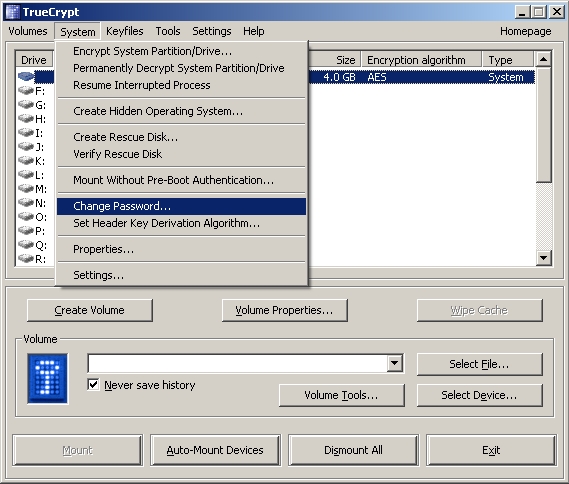Open the Help menu
Image resolution: width=569 pixels, height=484 pixels.
[x=253, y=31]
